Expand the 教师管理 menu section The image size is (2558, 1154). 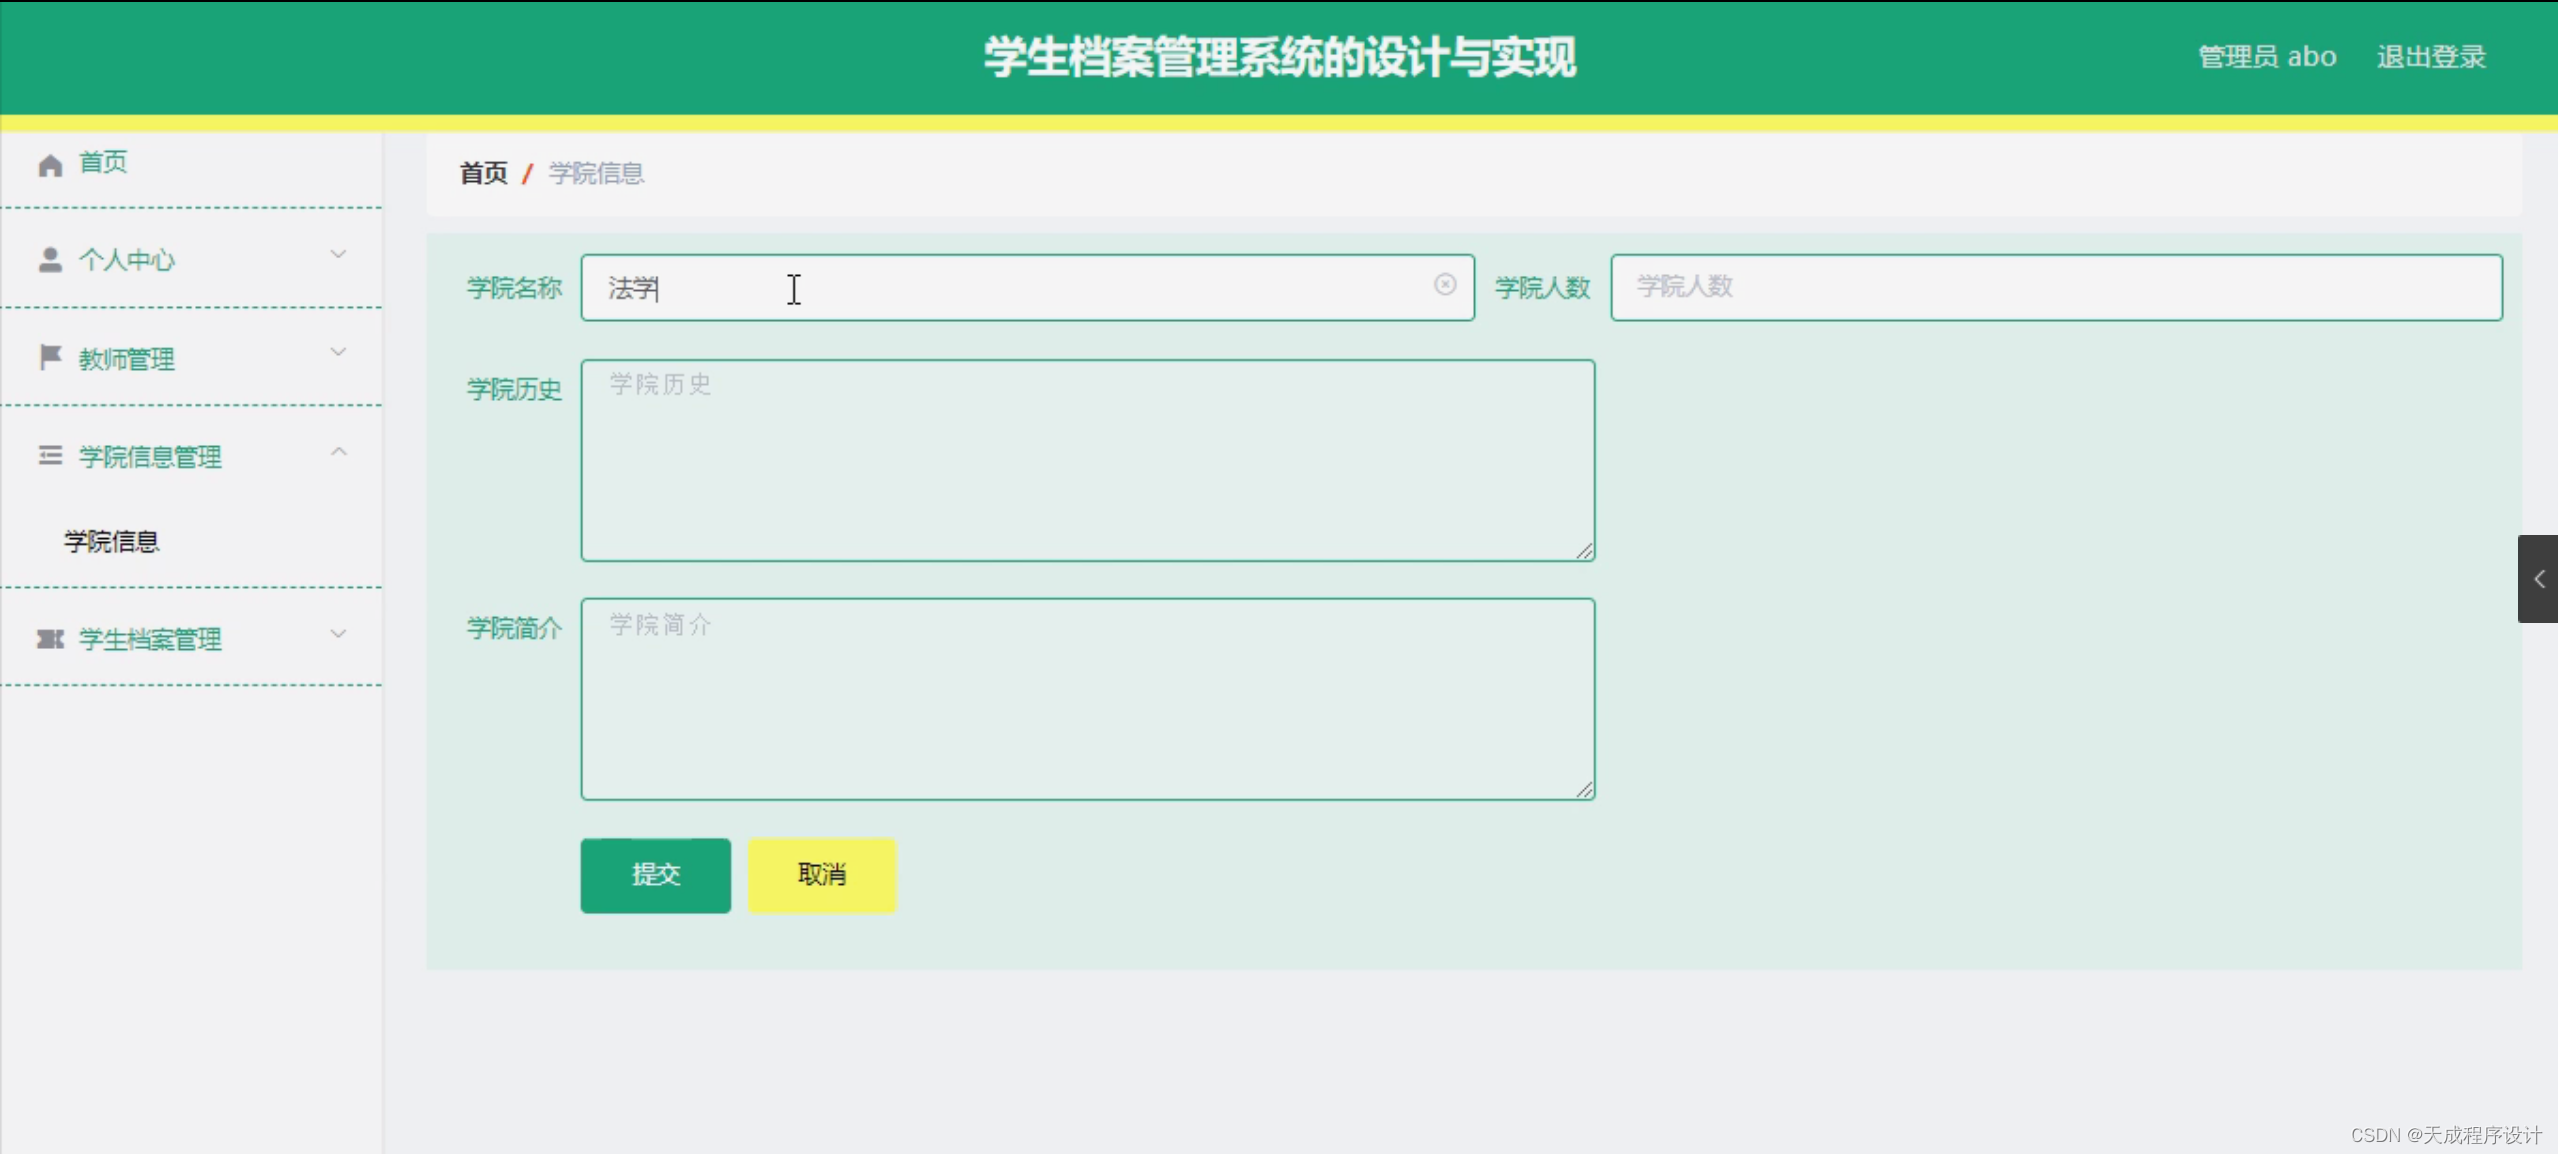point(339,352)
